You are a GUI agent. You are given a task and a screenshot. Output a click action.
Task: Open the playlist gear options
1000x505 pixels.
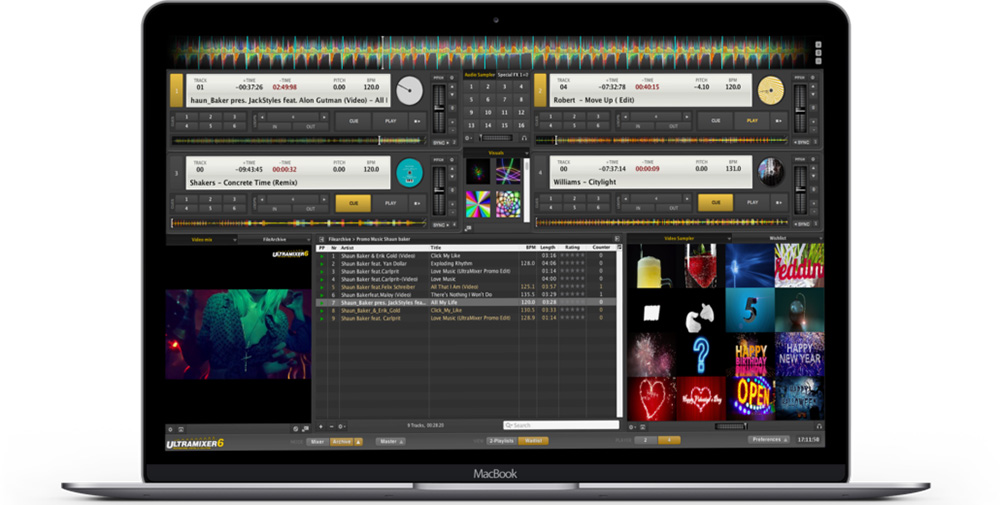click(x=342, y=427)
